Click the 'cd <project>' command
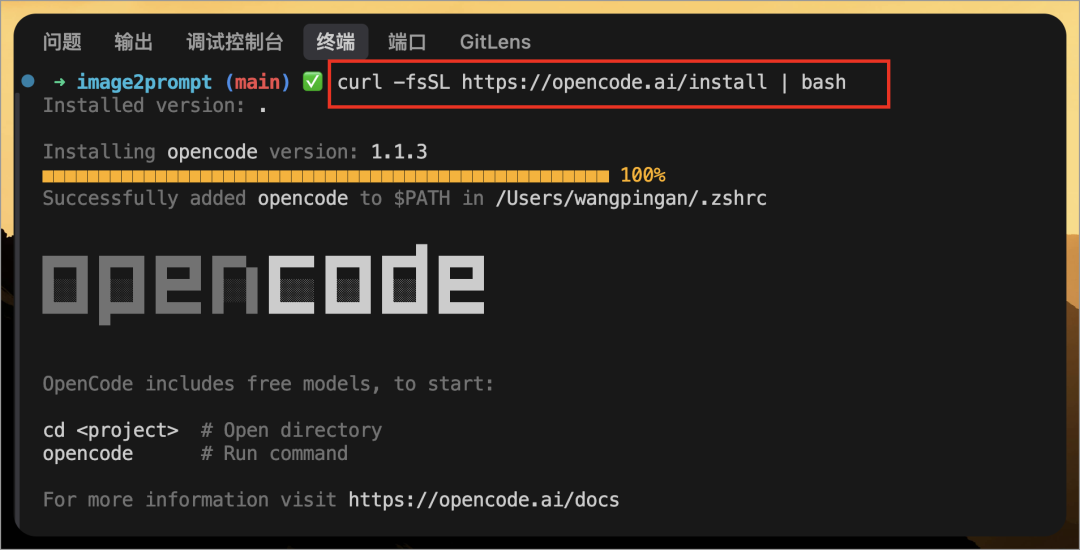The width and height of the screenshot is (1080, 550). [110, 430]
